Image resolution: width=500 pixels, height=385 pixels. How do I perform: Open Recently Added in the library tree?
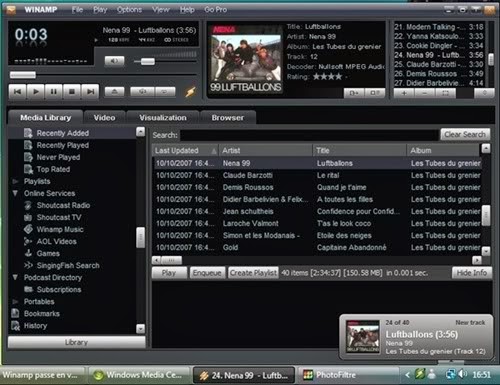[x=63, y=133]
